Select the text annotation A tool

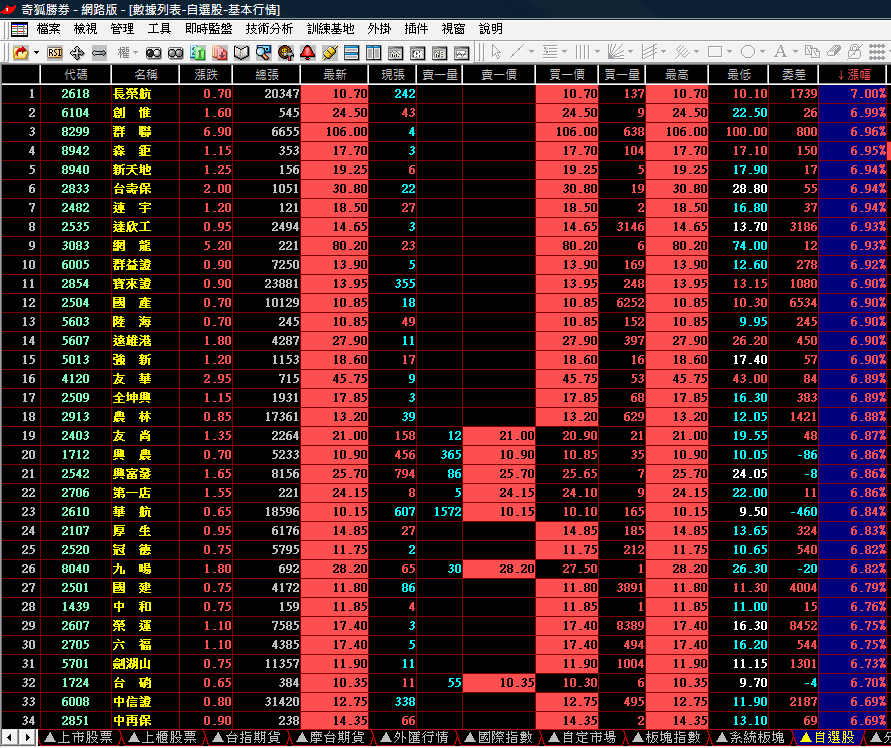tap(781, 52)
